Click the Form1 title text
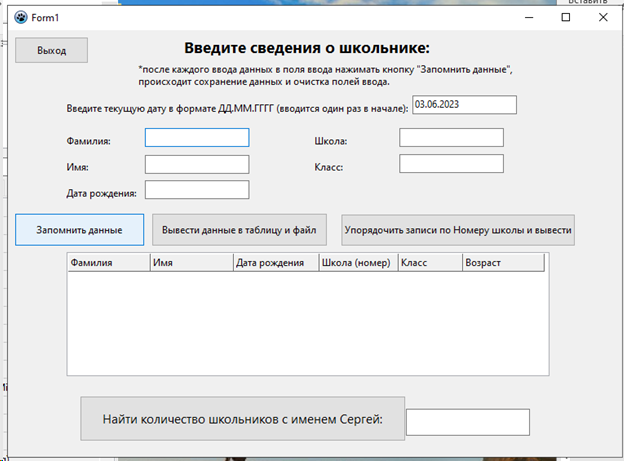The height and width of the screenshot is (461, 624). (x=45, y=18)
